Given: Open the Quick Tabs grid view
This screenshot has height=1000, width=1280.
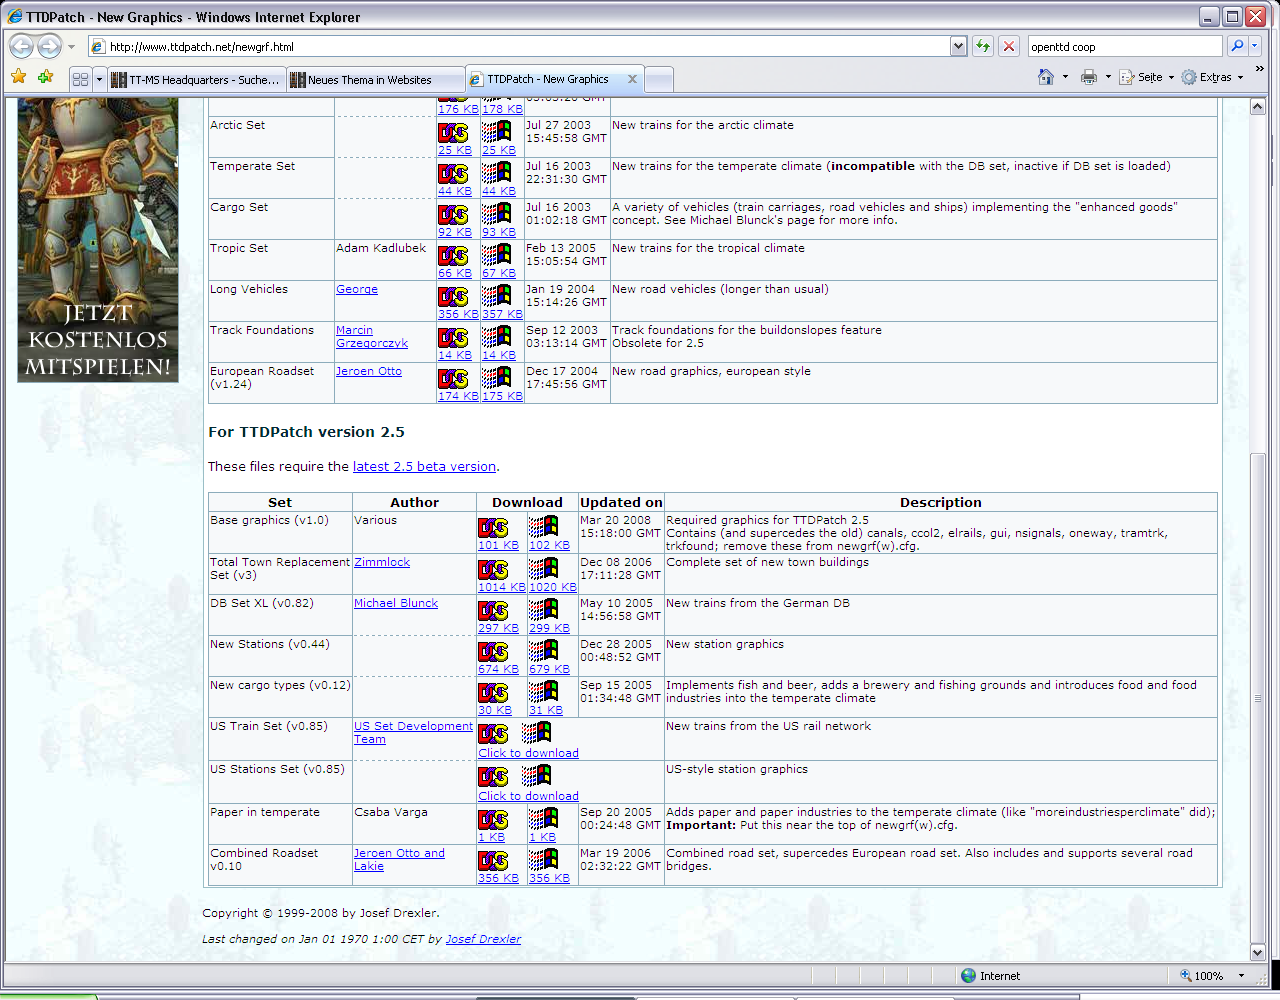Looking at the screenshot, I should 81,79.
